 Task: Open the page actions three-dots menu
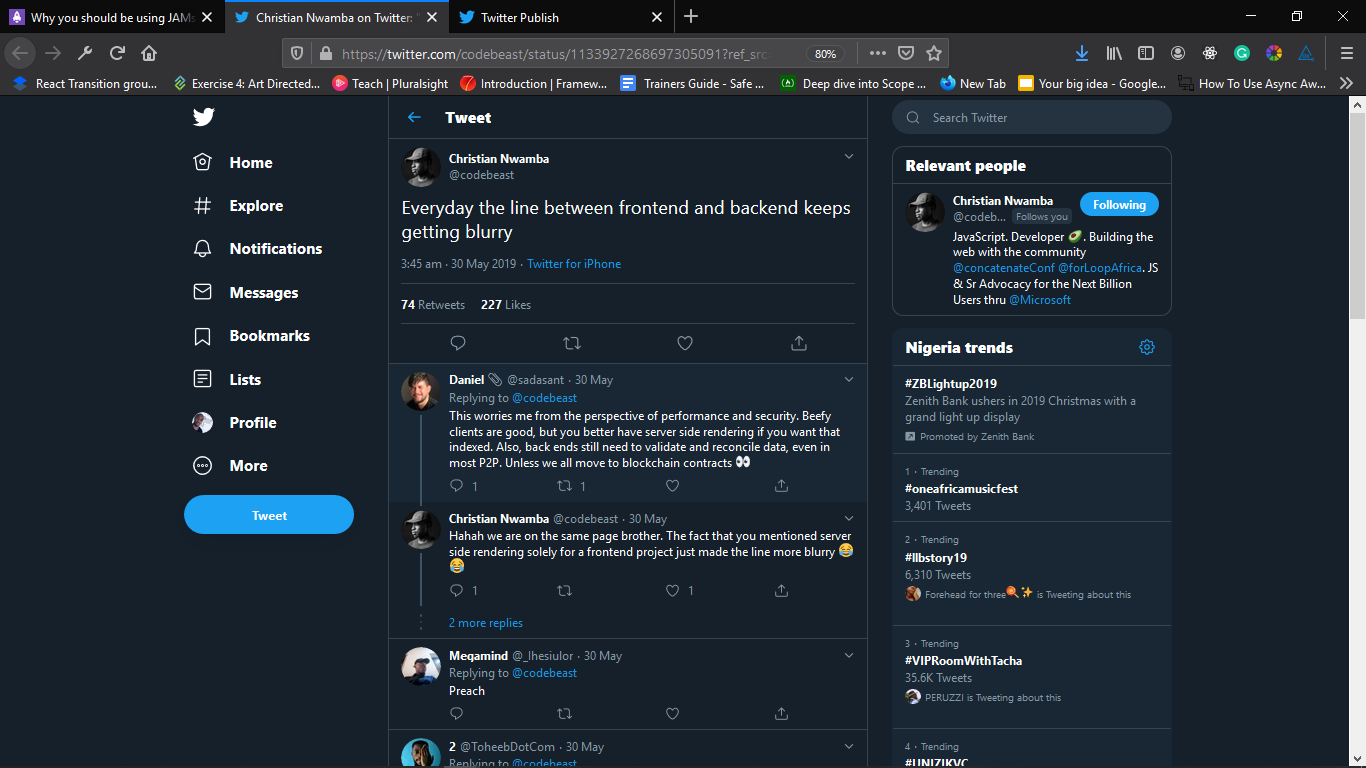pos(877,53)
